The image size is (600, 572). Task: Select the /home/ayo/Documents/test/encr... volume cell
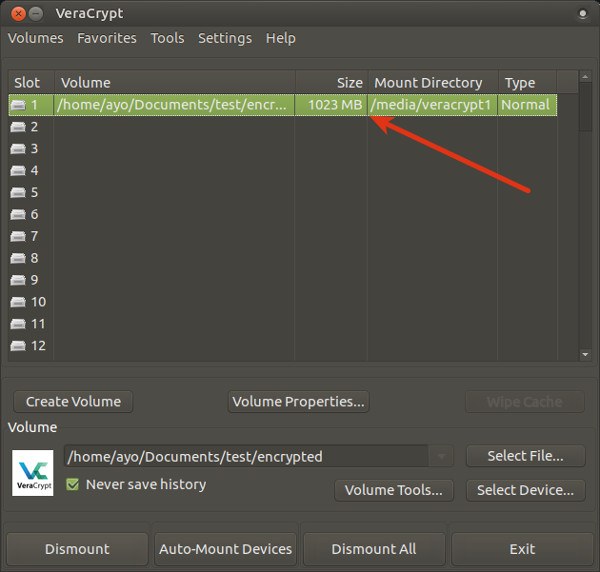click(x=174, y=105)
